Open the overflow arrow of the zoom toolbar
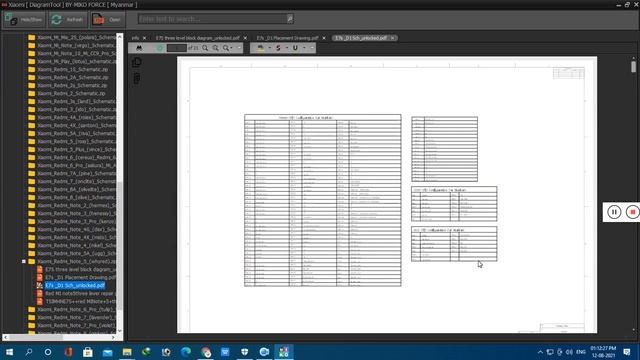 [240, 48]
